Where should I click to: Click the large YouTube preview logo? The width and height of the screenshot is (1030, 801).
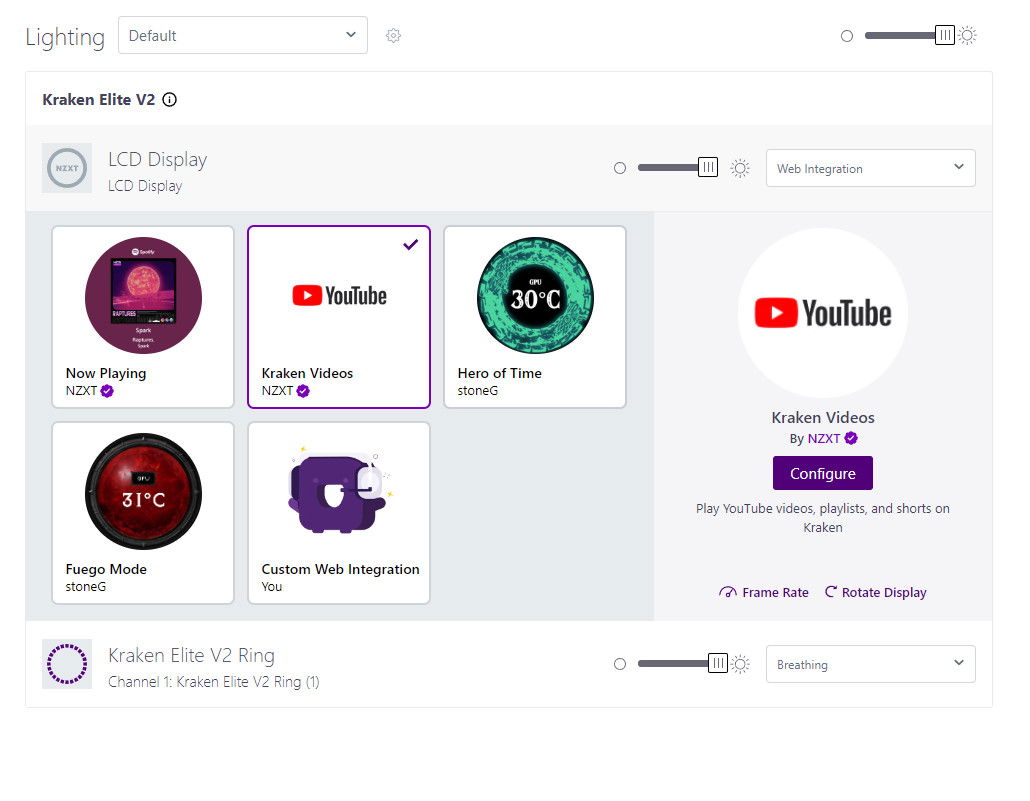tap(822, 313)
